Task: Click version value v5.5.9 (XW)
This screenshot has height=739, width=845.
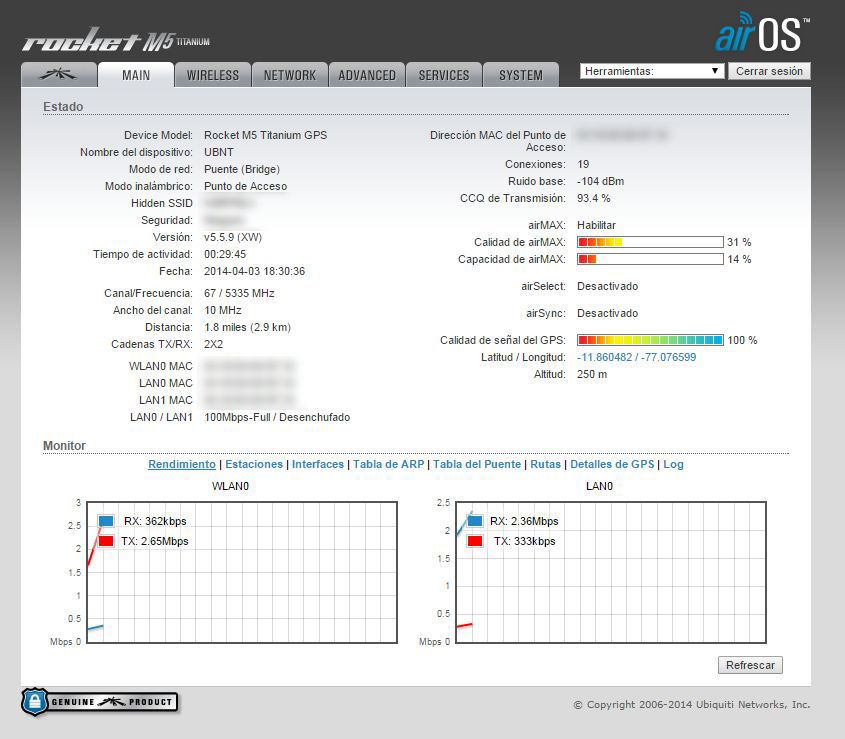Action: [233, 237]
